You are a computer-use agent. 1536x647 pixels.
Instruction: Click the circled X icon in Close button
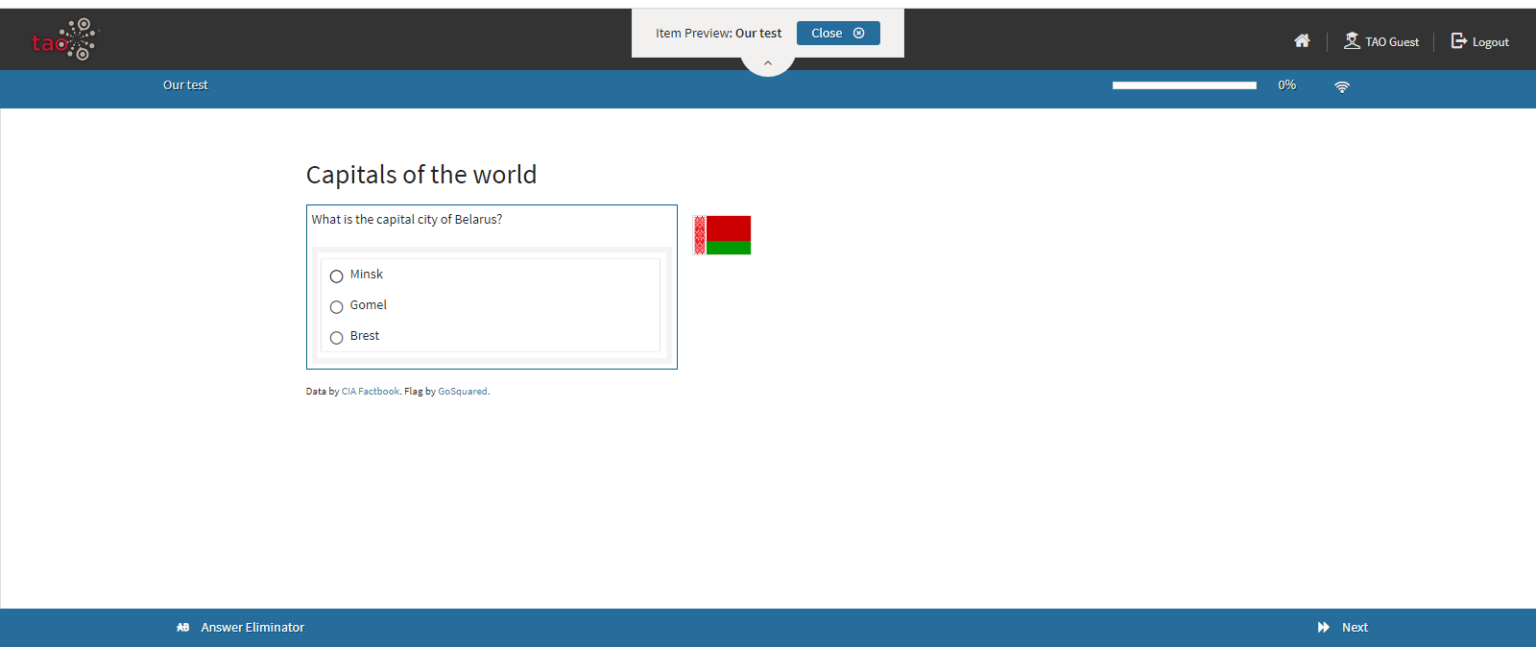tap(859, 33)
